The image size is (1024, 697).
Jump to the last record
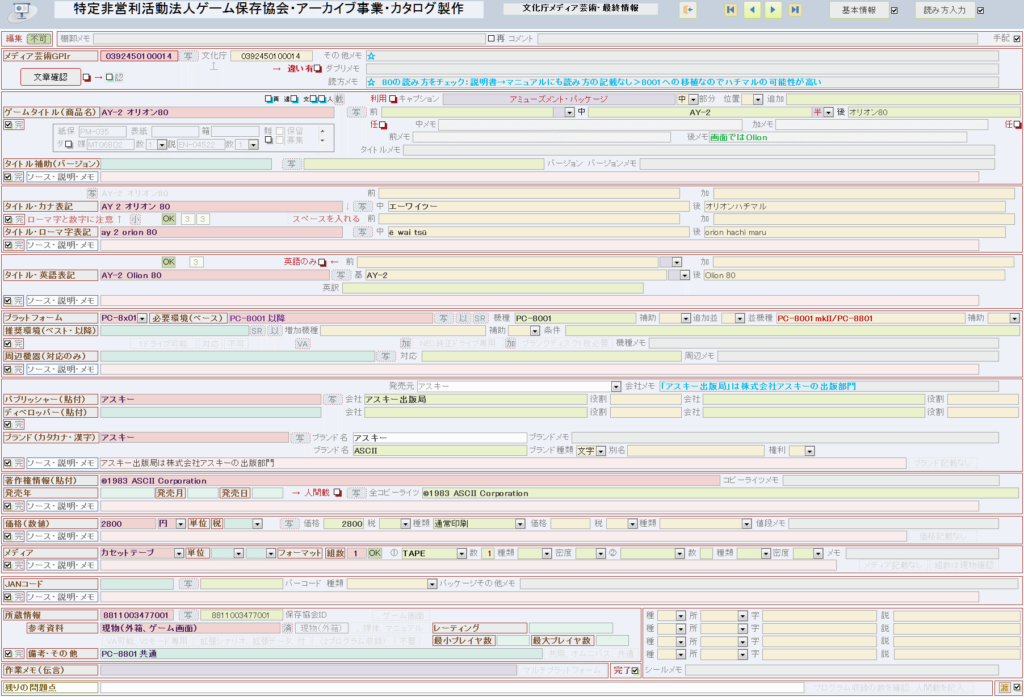(x=795, y=10)
